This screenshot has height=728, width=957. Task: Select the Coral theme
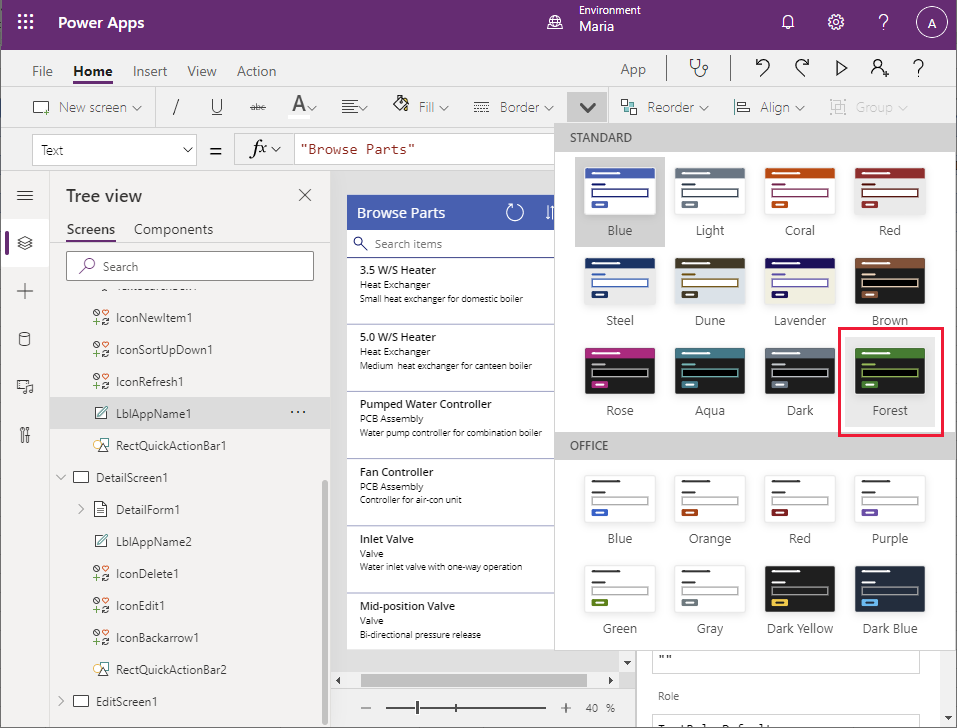[x=800, y=202]
